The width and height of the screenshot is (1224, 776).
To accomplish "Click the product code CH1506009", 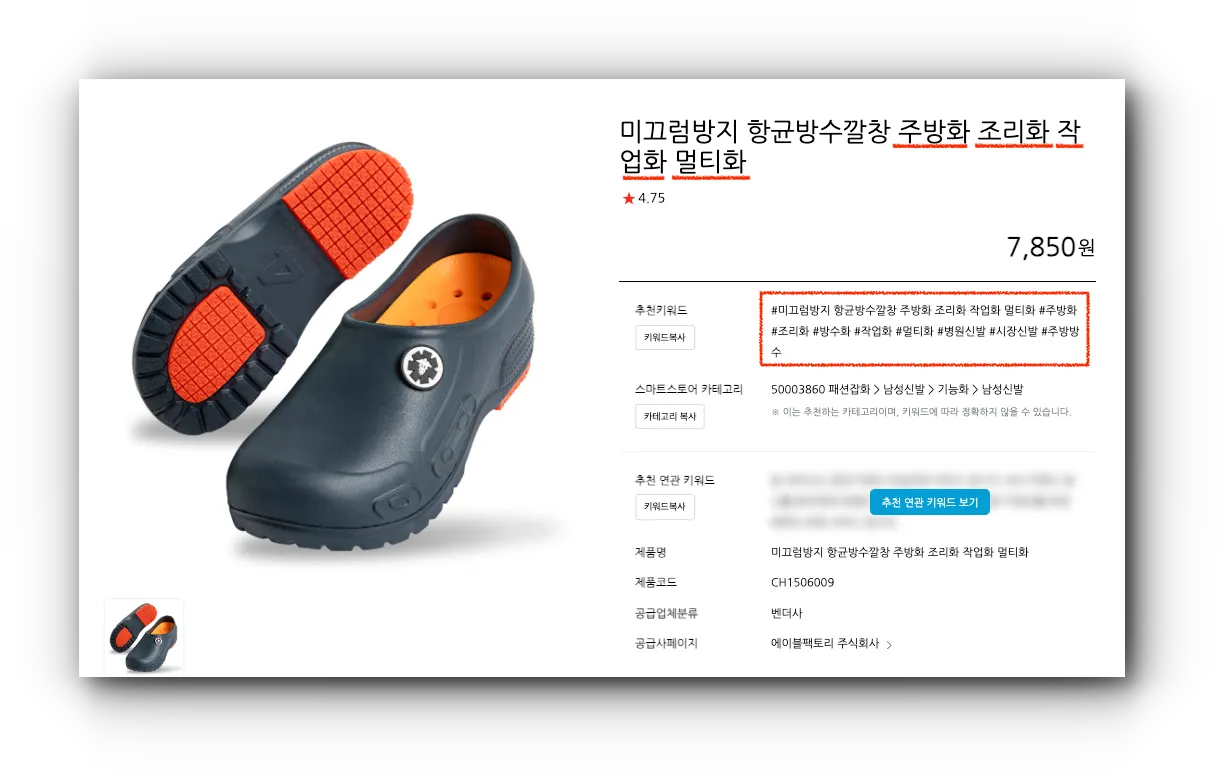I will click(802, 583).
